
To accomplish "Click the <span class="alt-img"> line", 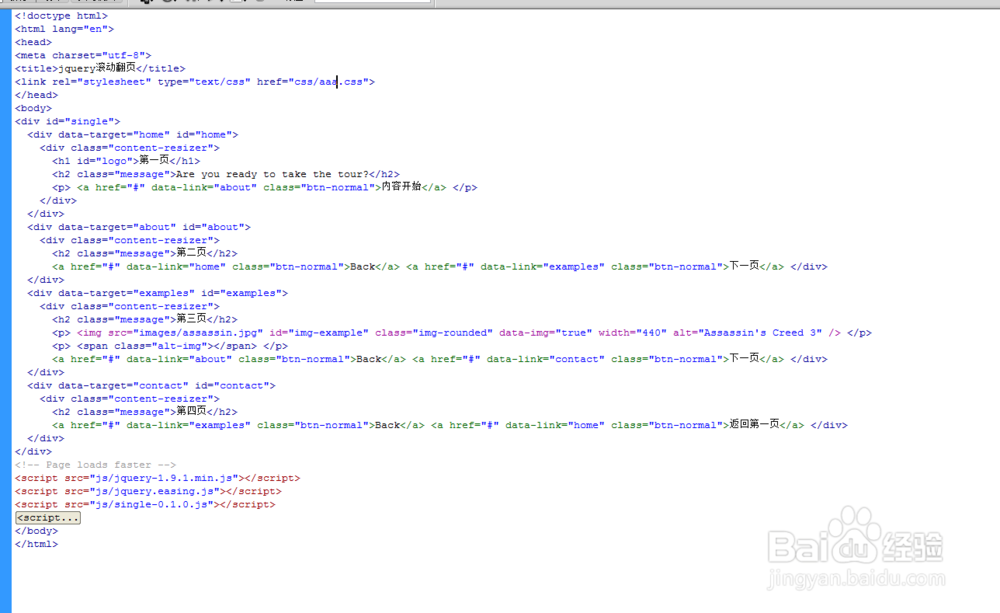I will 170,346.
